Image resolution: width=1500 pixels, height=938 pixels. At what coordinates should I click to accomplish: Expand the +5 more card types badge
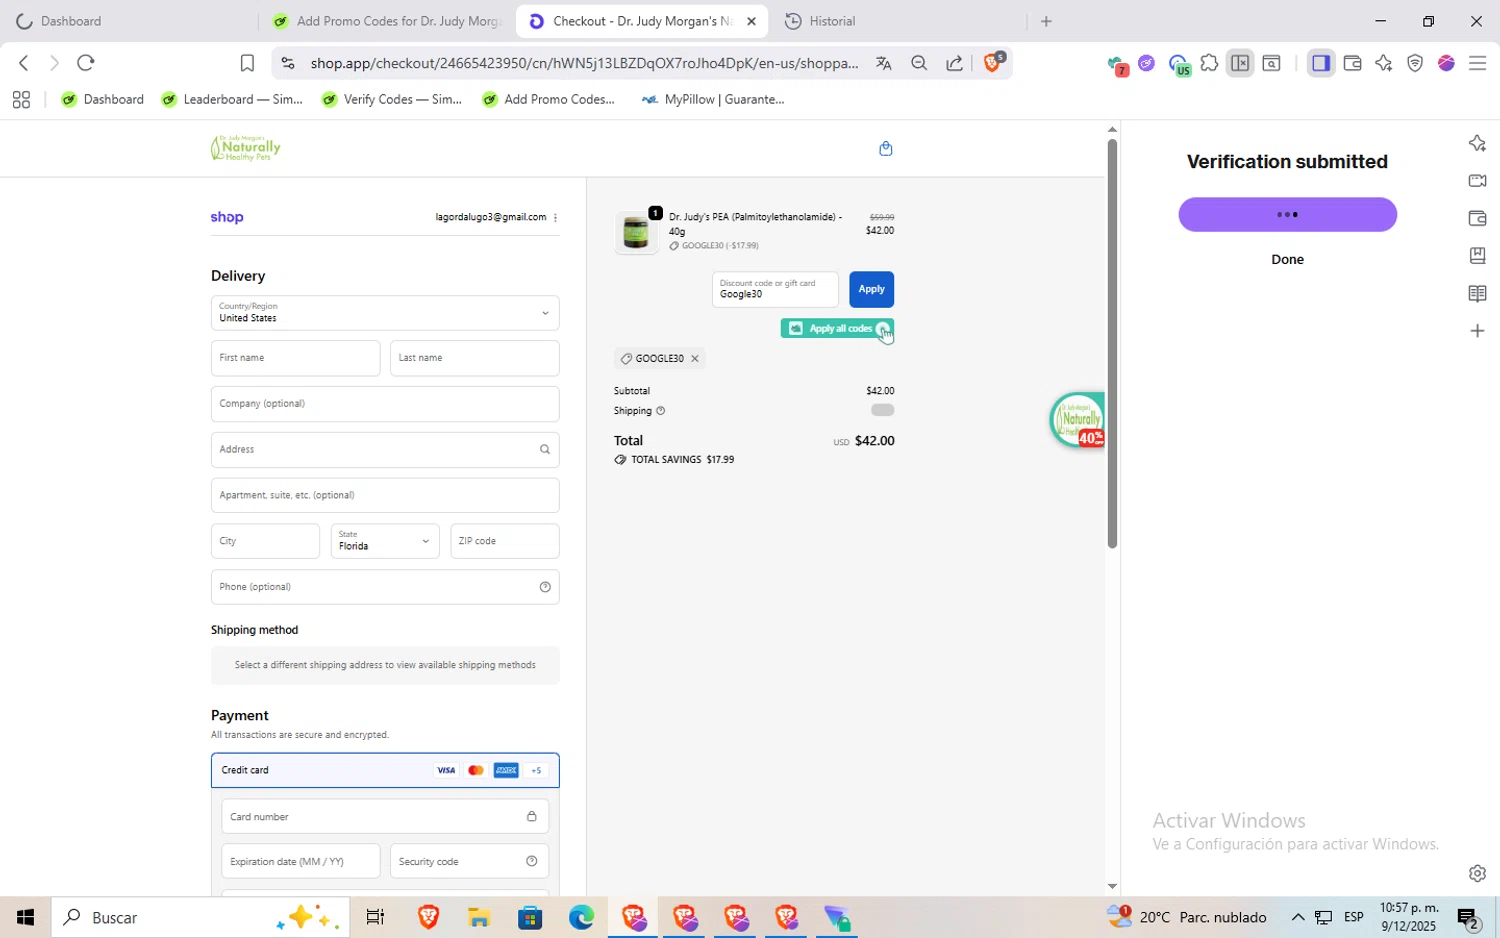(536, 770)
